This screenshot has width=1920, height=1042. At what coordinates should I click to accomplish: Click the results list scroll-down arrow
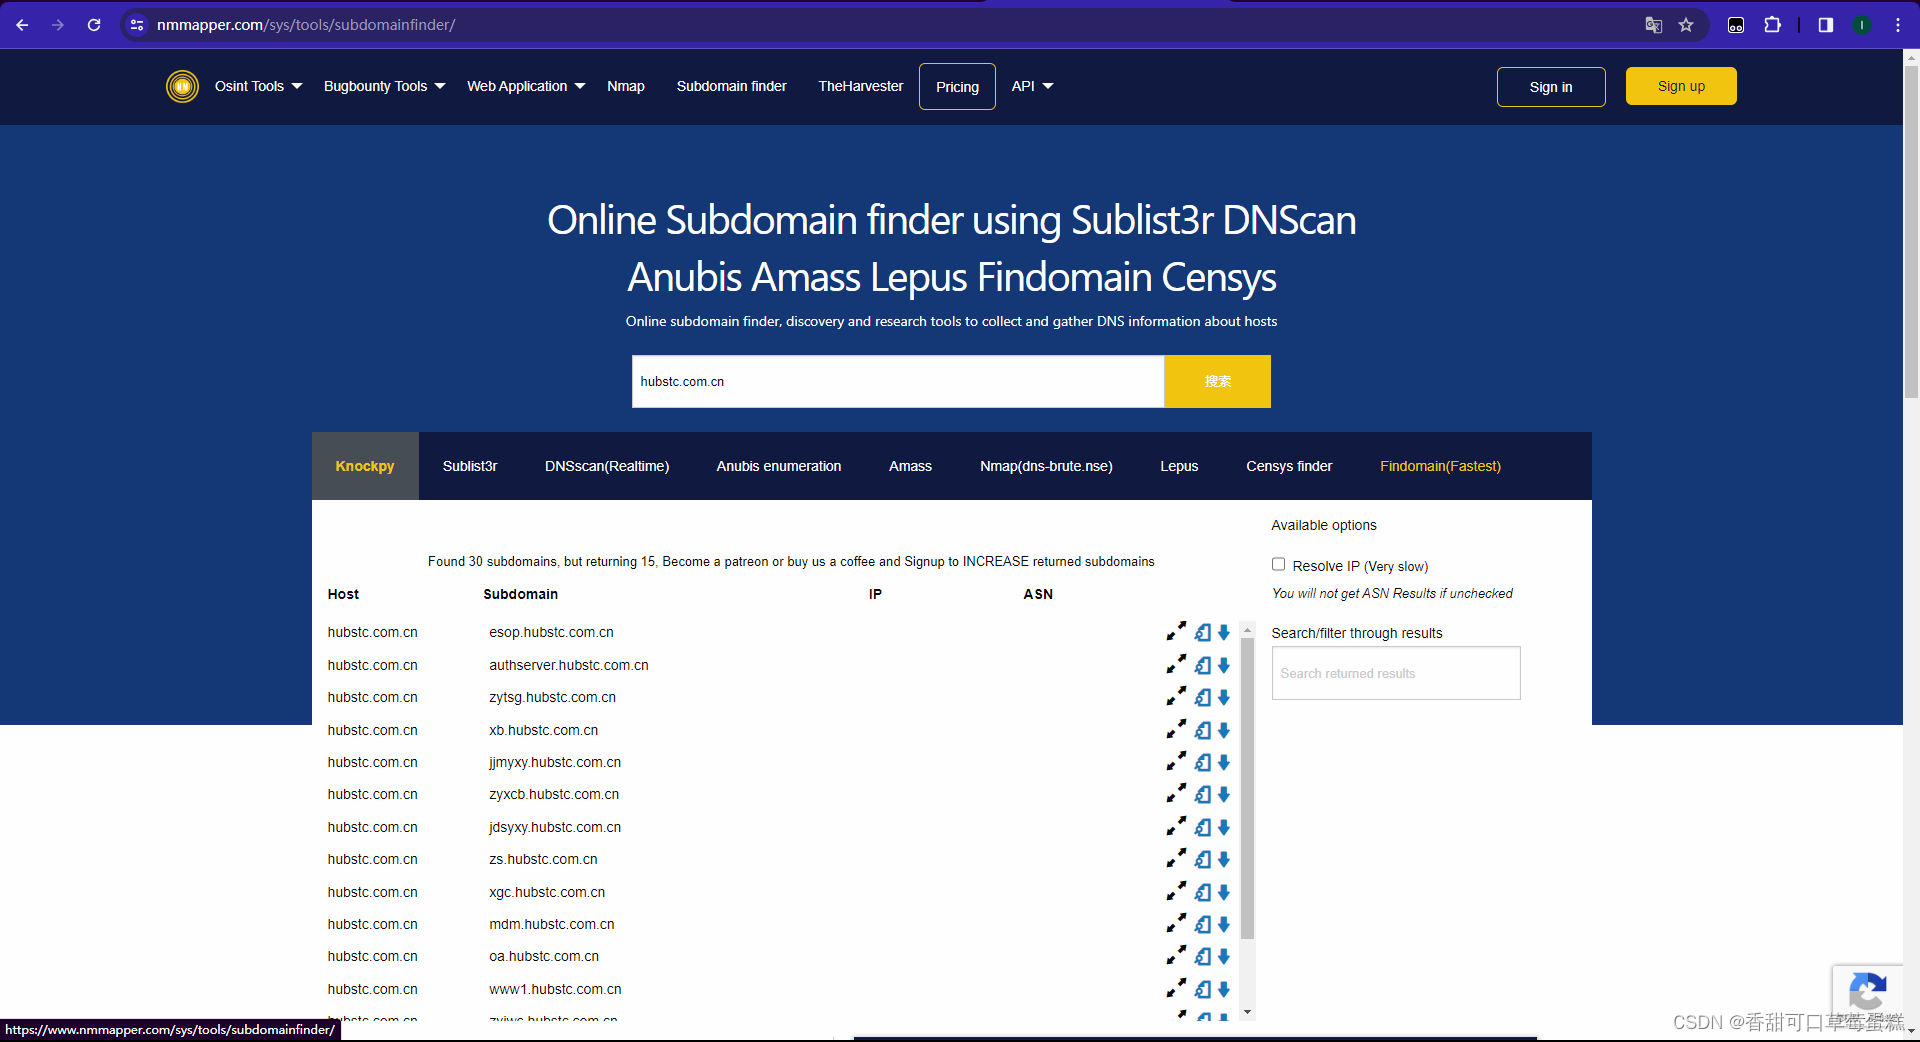pyautogui.click(x=1247, y=1012)
